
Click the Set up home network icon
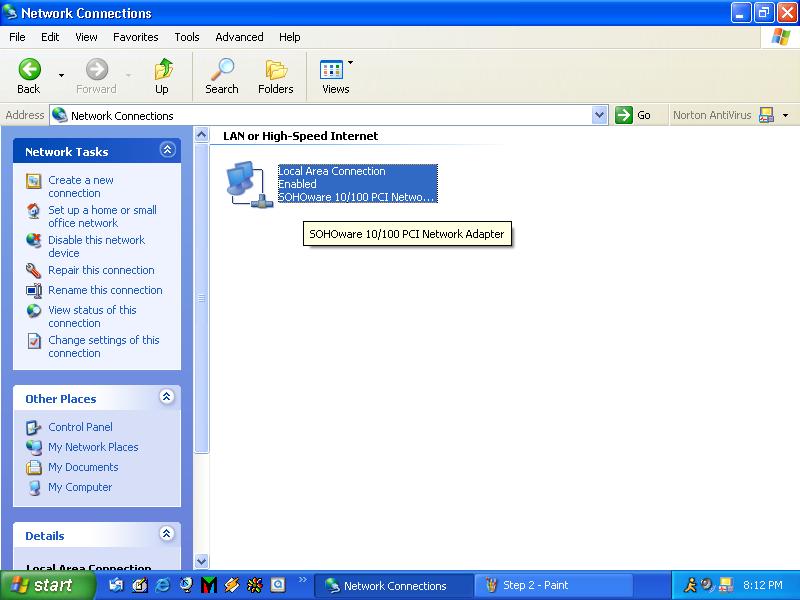(34, 211)
